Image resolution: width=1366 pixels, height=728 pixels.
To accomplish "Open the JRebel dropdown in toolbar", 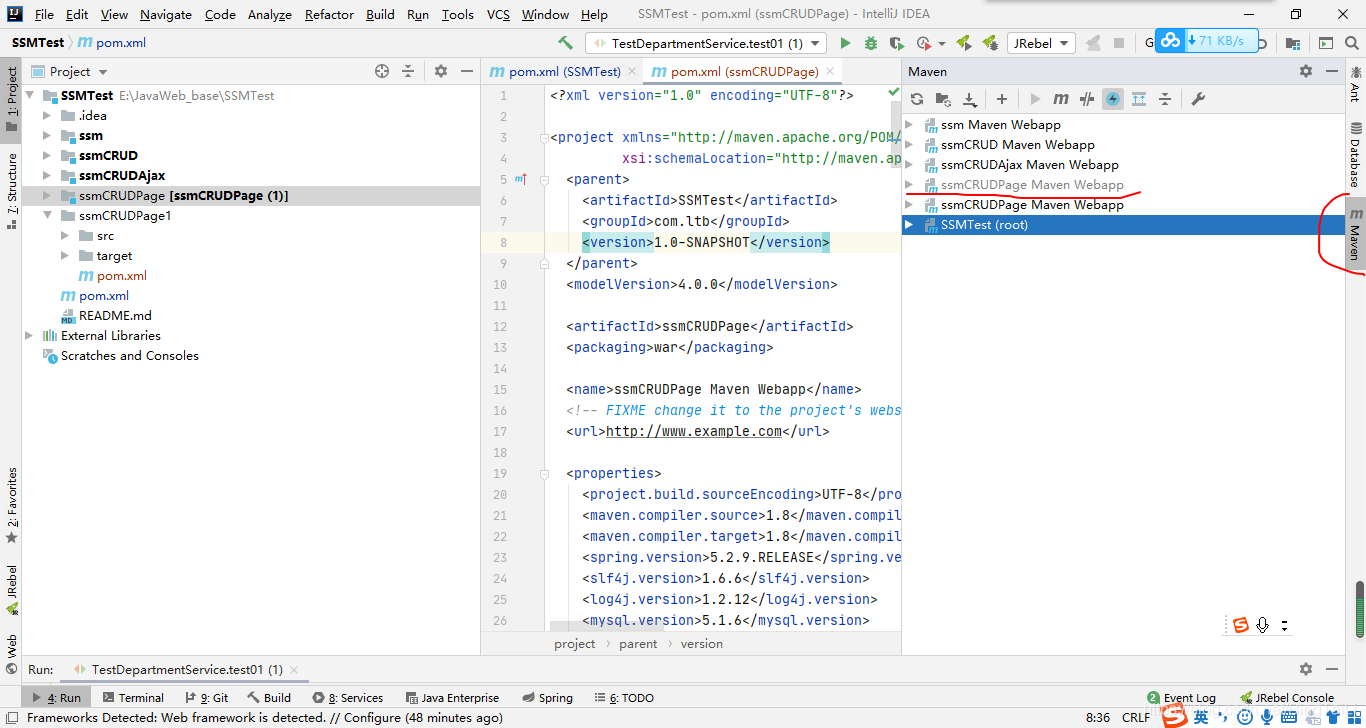I will pyautogui.click(x=1042, y=43).
